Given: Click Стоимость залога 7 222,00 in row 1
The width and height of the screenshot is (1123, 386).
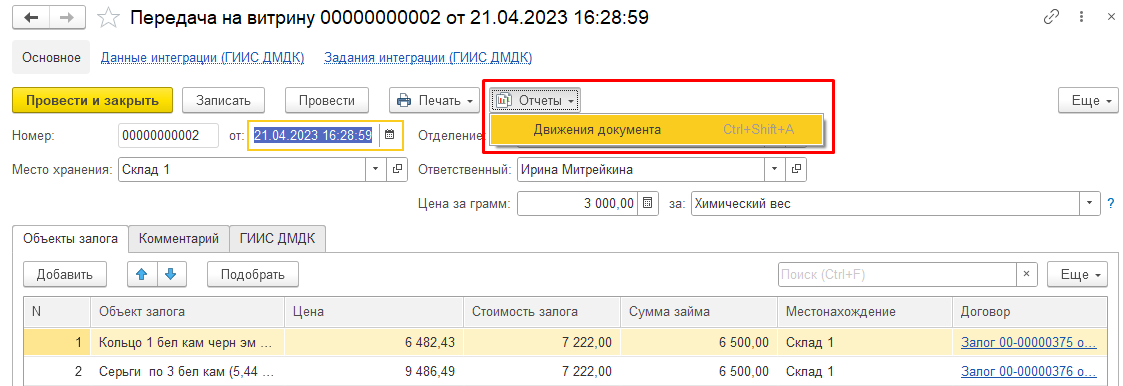Looking at the screenshot, I should 541,343.
